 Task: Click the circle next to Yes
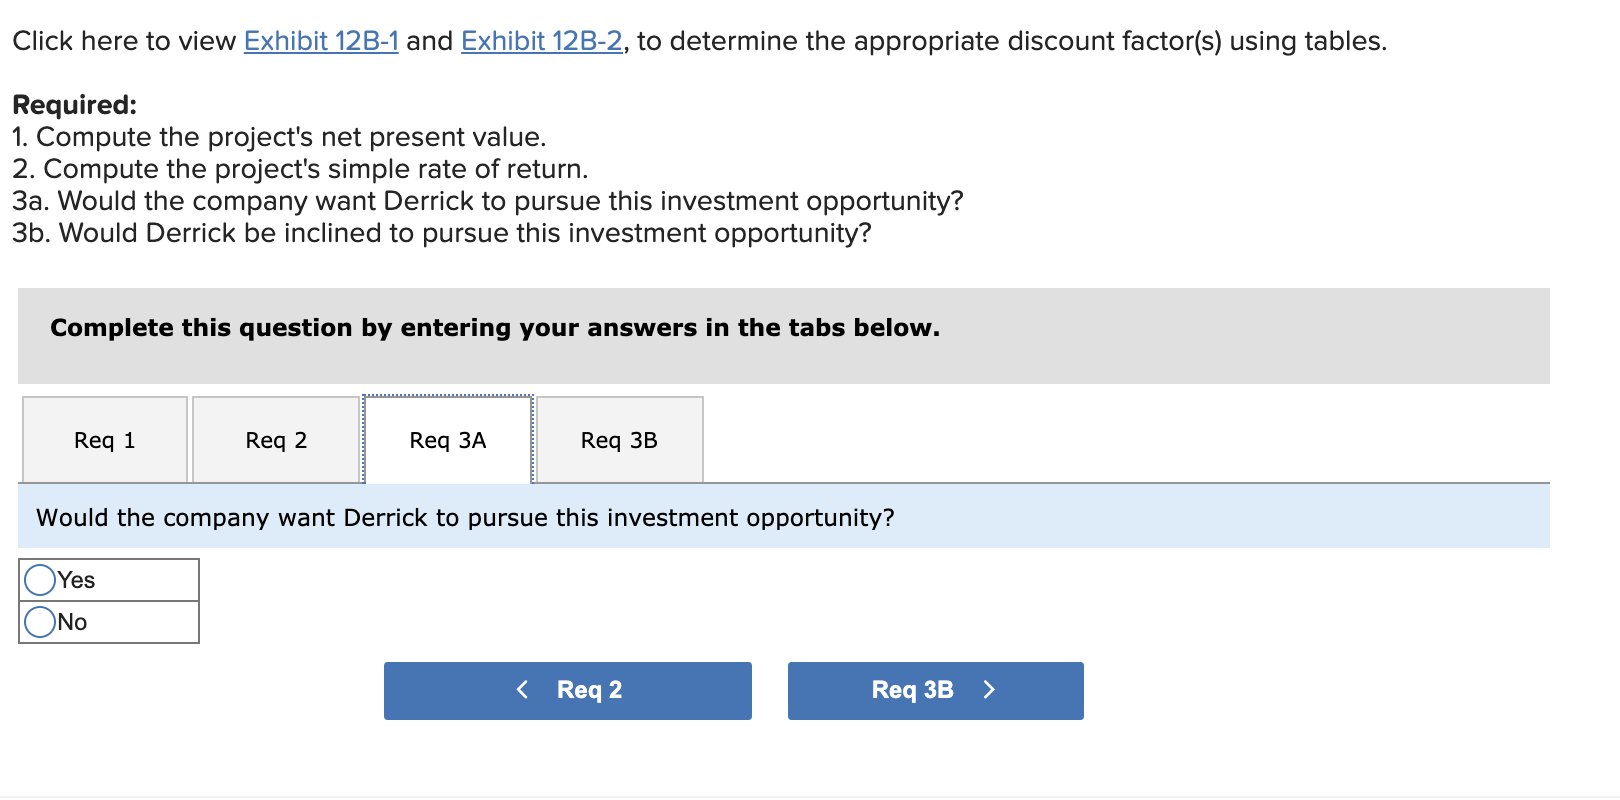(x=38, y=578)
